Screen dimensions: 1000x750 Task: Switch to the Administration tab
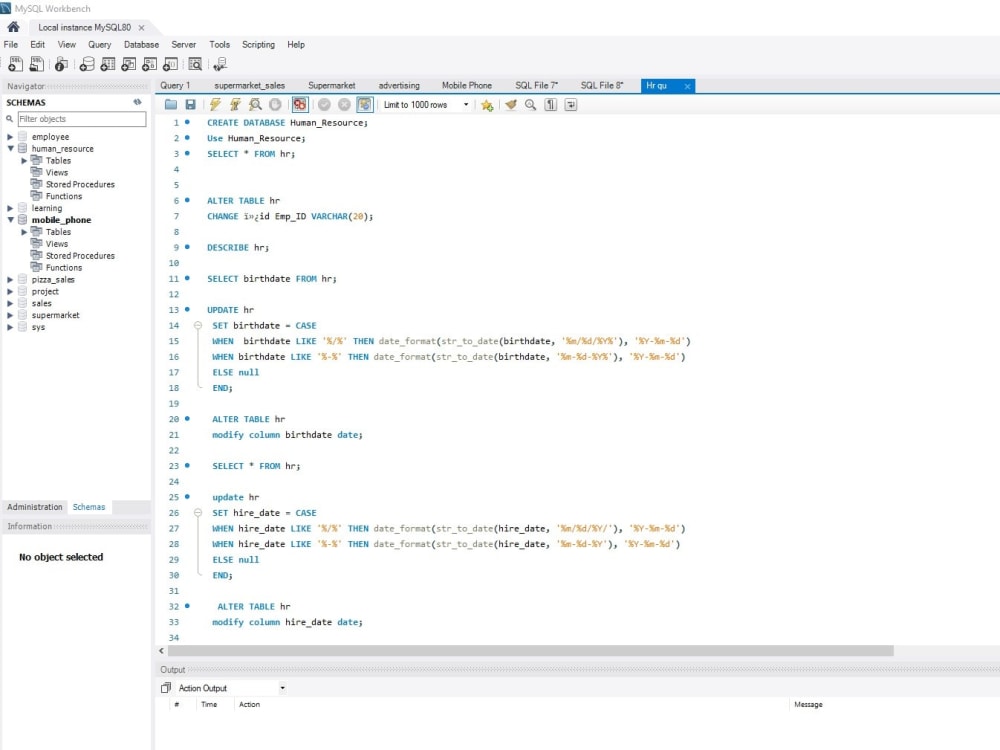pyautogui.click(x=34, y=507)
